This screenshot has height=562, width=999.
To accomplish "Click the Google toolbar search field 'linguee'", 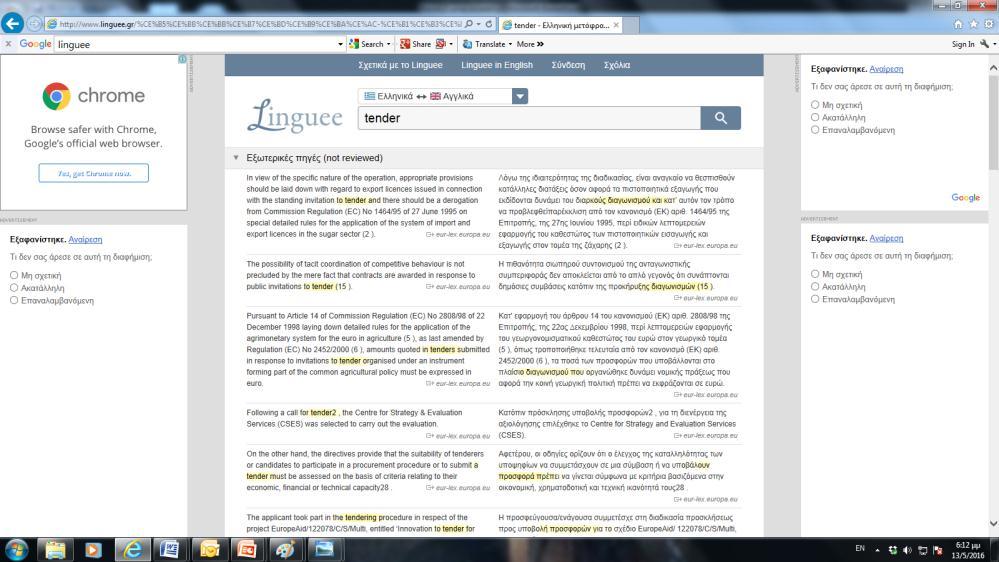I will point(196,45).
